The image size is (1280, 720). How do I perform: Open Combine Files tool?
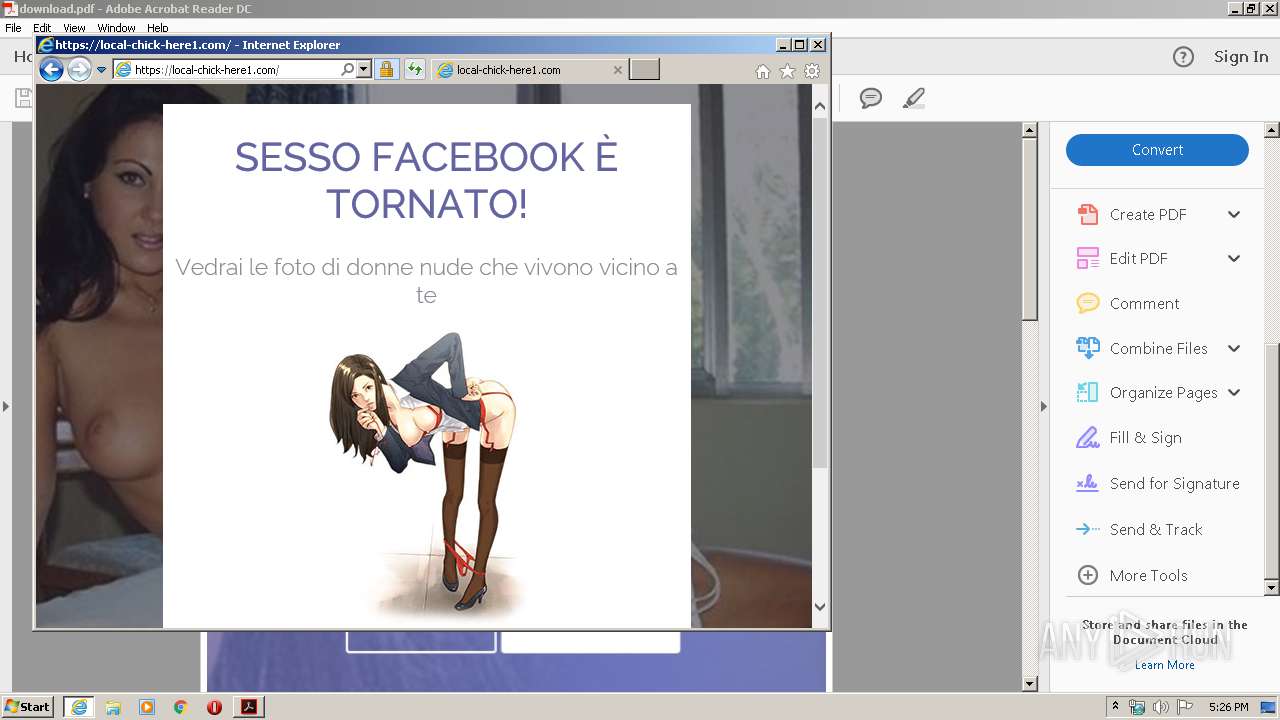pos(1158,348)
